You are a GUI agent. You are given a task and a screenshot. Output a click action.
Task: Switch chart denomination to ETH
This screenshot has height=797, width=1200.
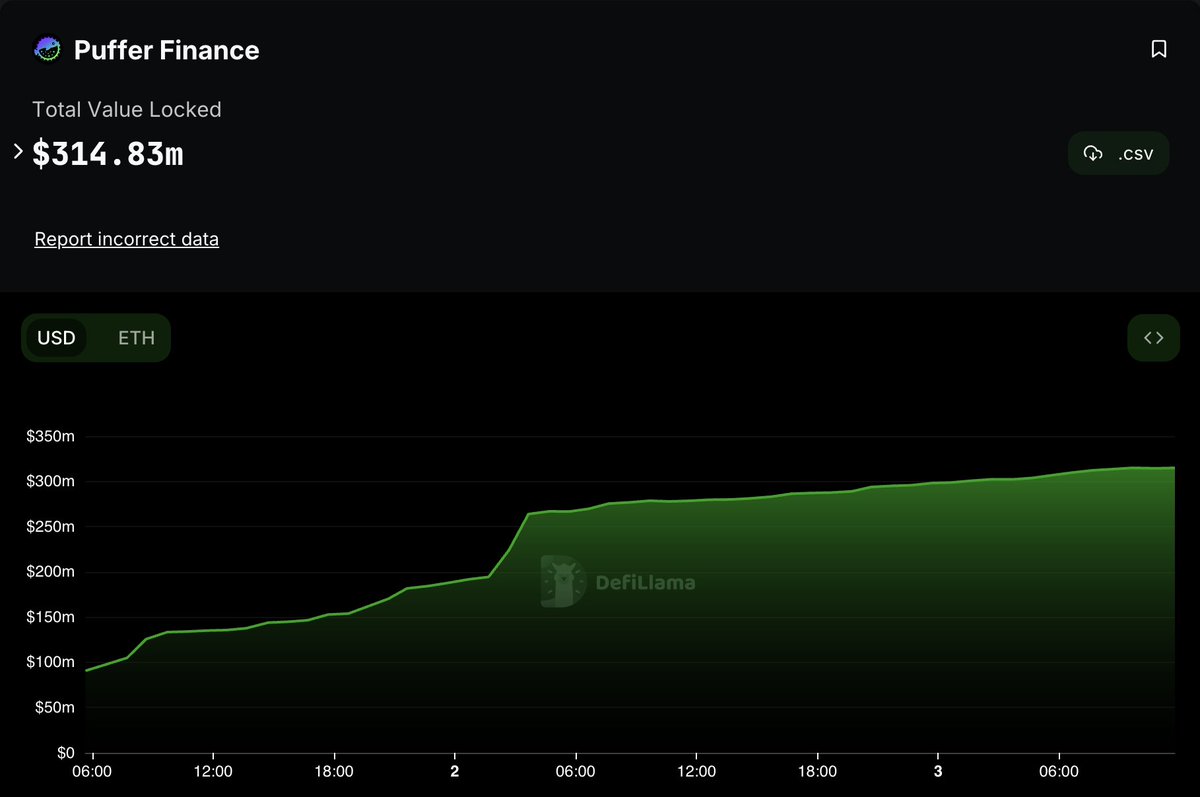tap(137, 338)
